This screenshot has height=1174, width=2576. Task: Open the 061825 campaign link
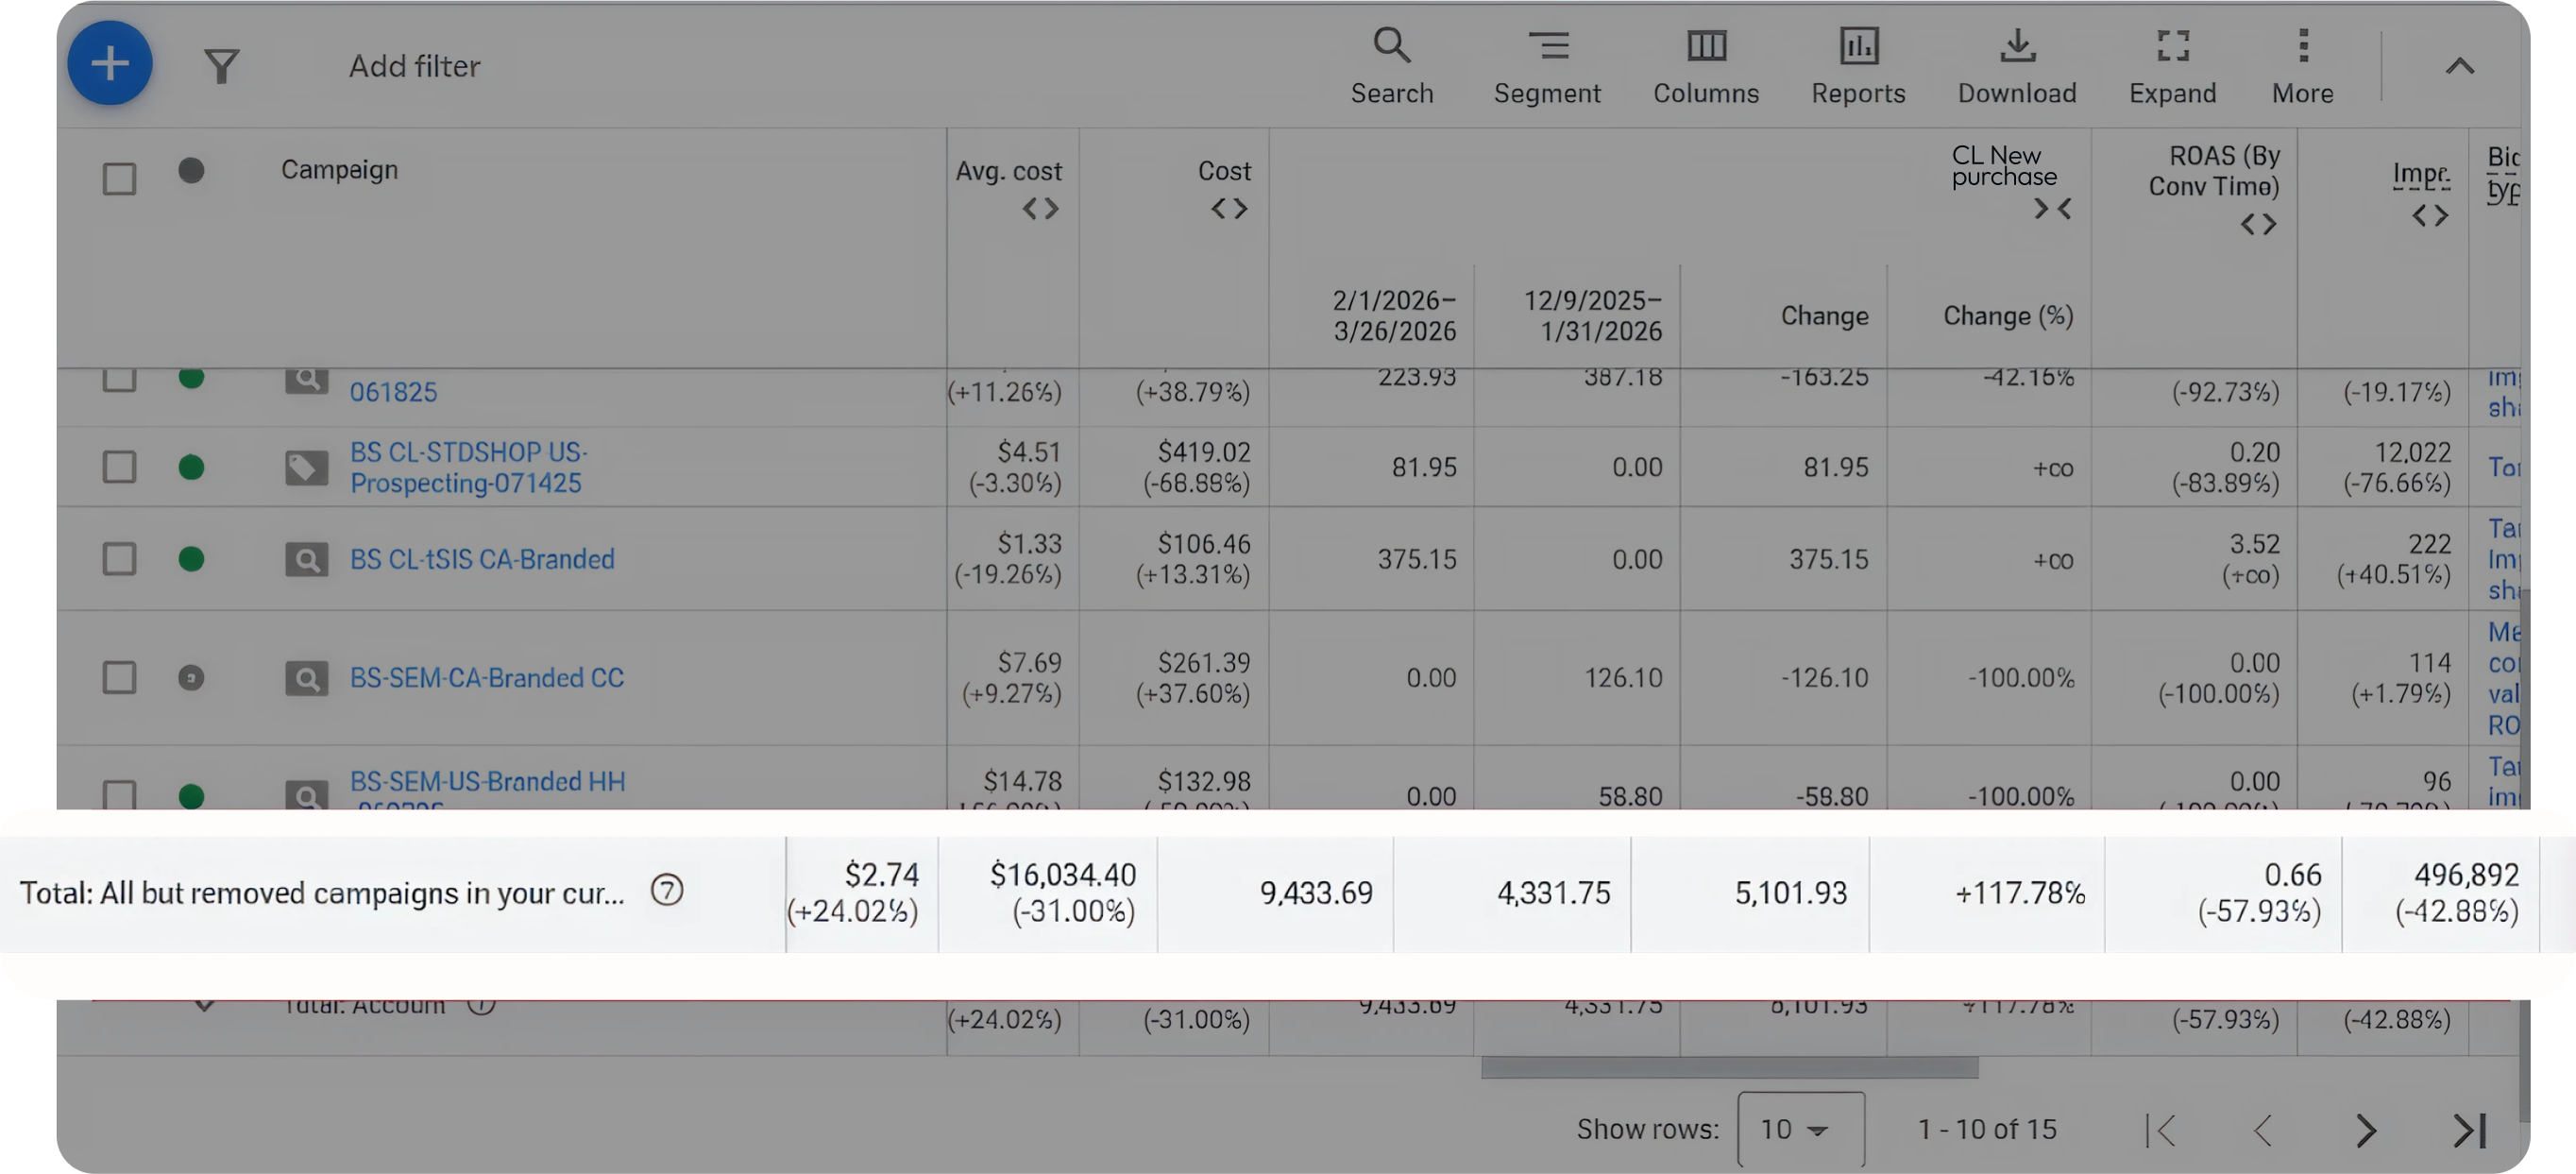(393, 391)
